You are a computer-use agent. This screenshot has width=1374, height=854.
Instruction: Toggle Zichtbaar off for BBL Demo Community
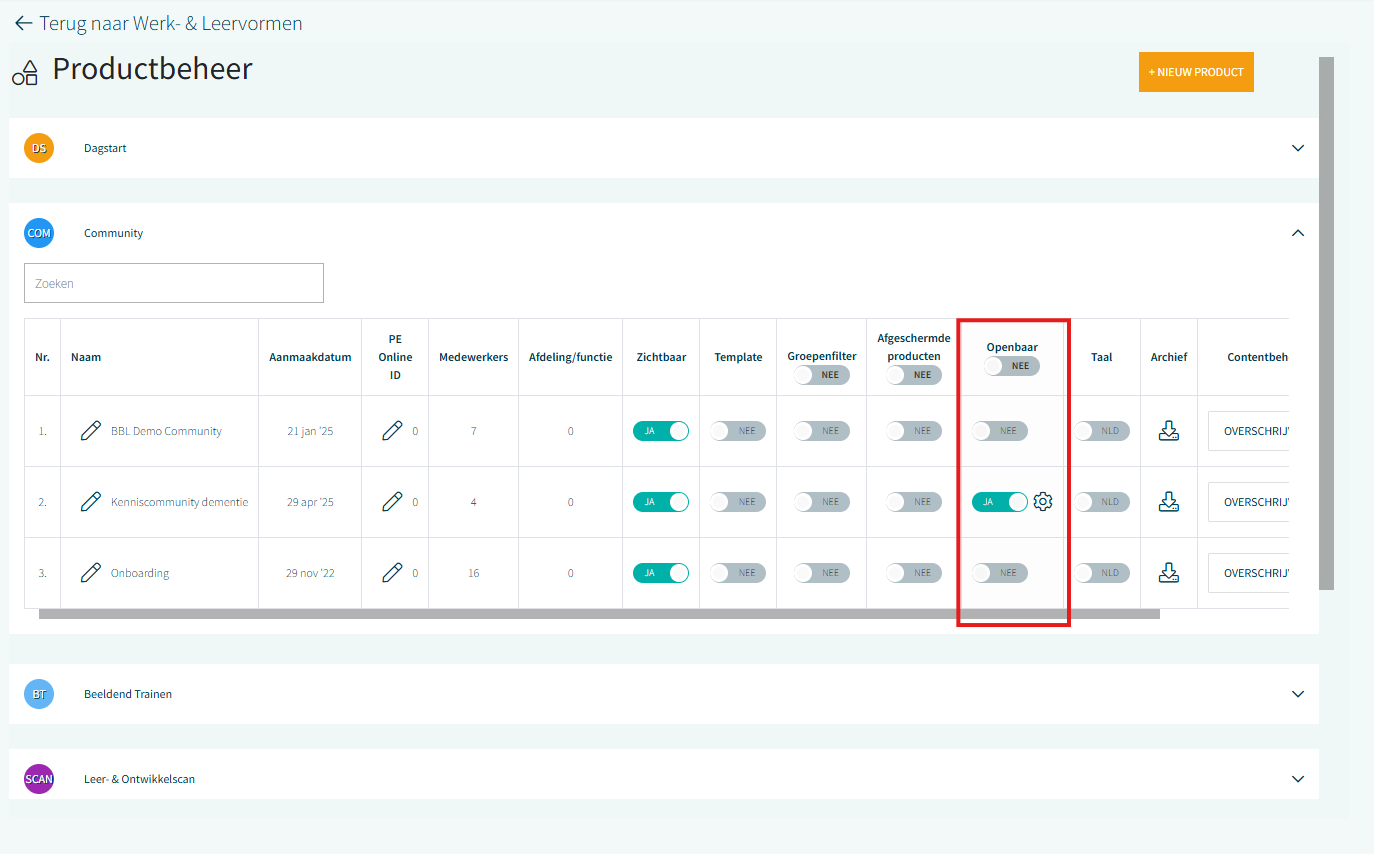pyautogui.click(x=661, y=431)
